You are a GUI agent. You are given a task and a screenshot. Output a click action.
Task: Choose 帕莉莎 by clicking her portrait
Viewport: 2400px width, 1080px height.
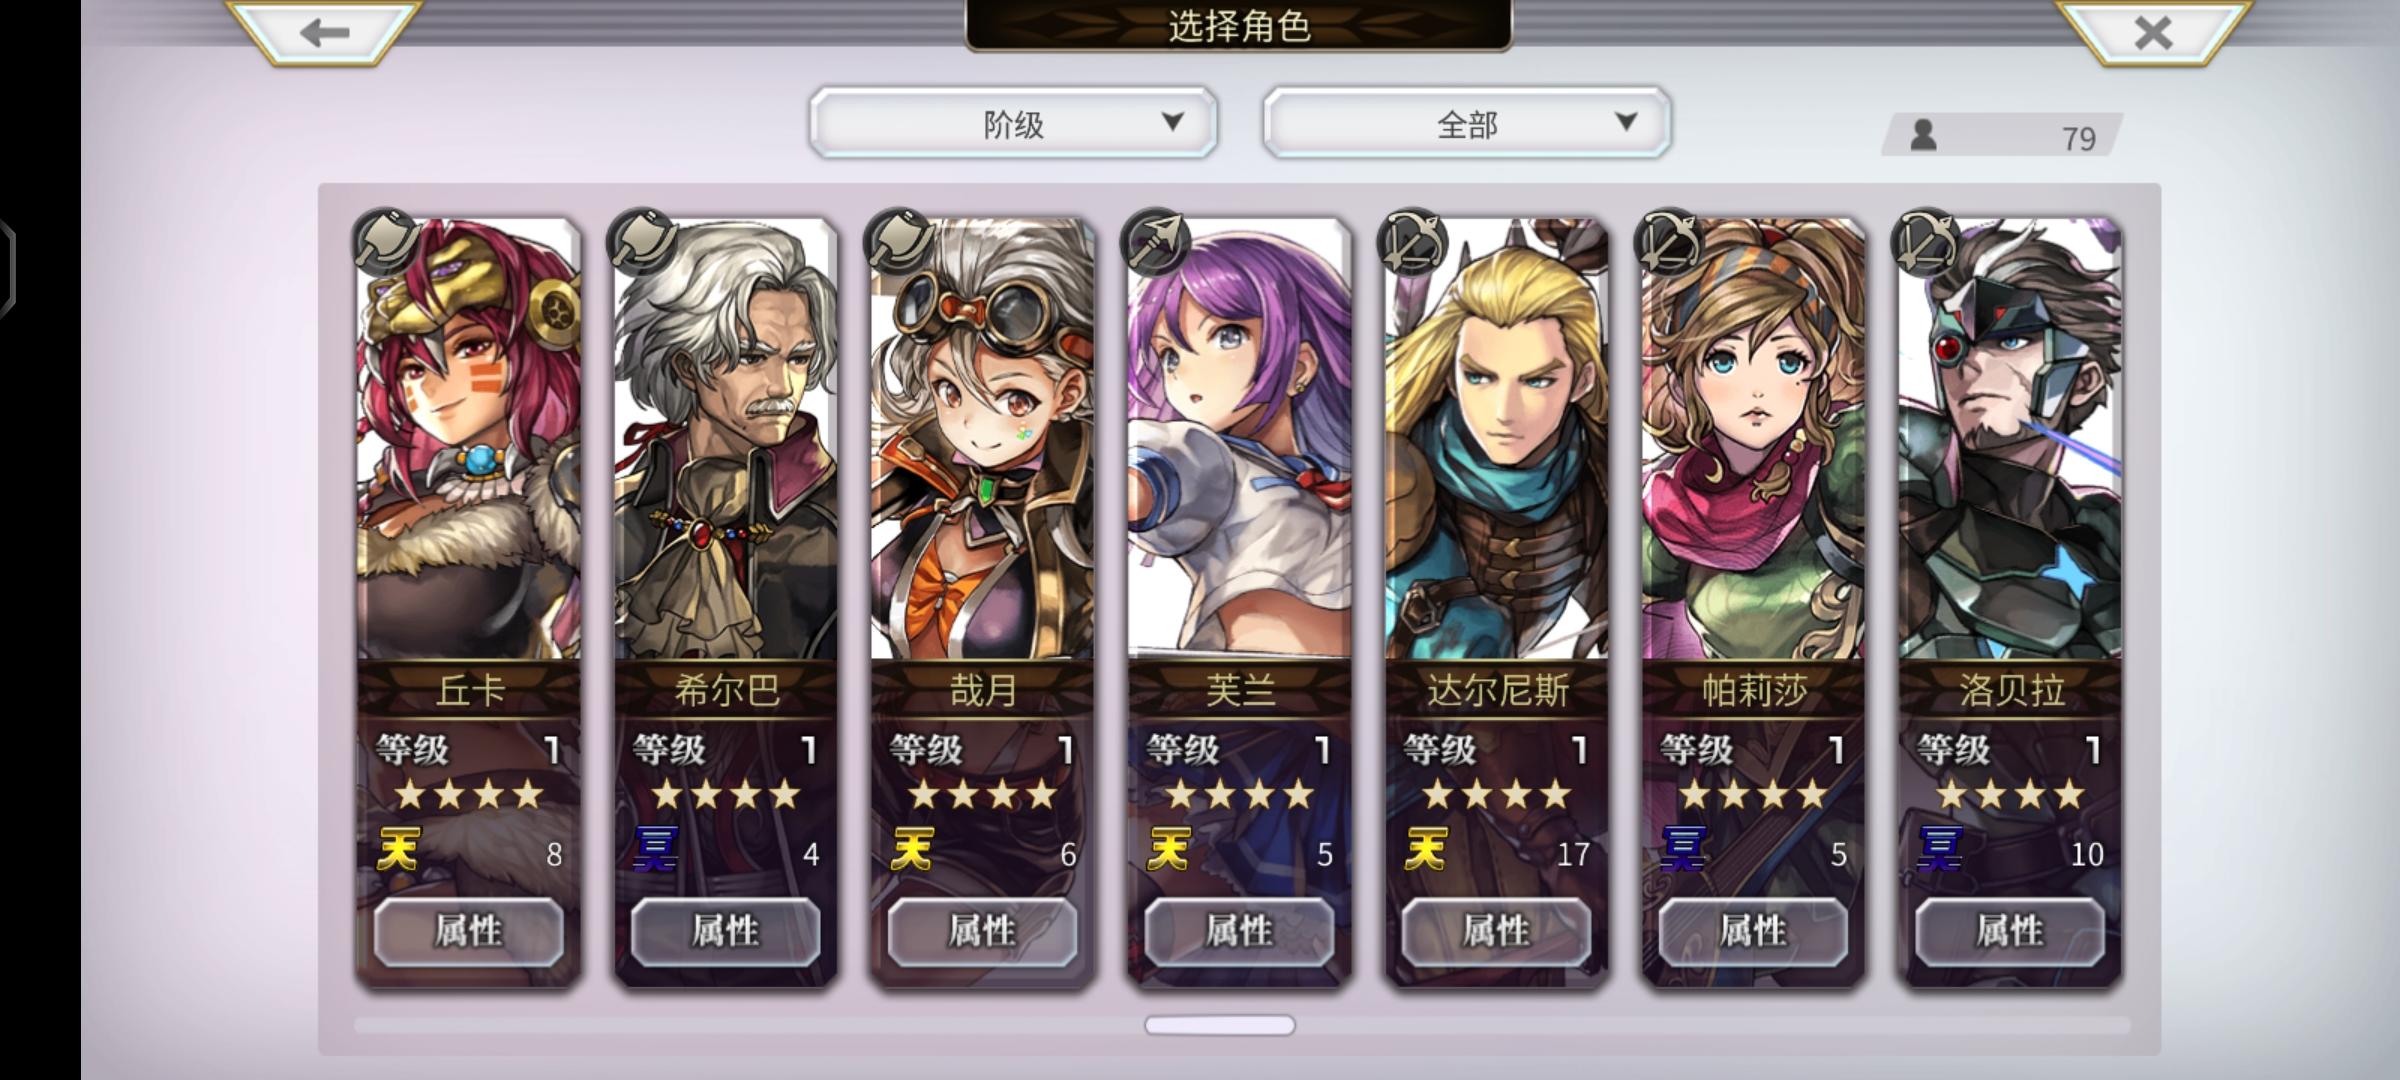[x=1753, y=440]
